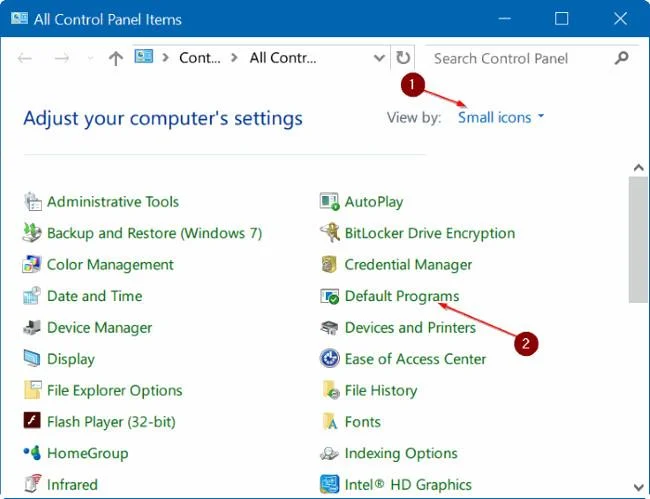Open the Infrared link
The width and height of the screenshot is (650, 499).
pos(72,484)
